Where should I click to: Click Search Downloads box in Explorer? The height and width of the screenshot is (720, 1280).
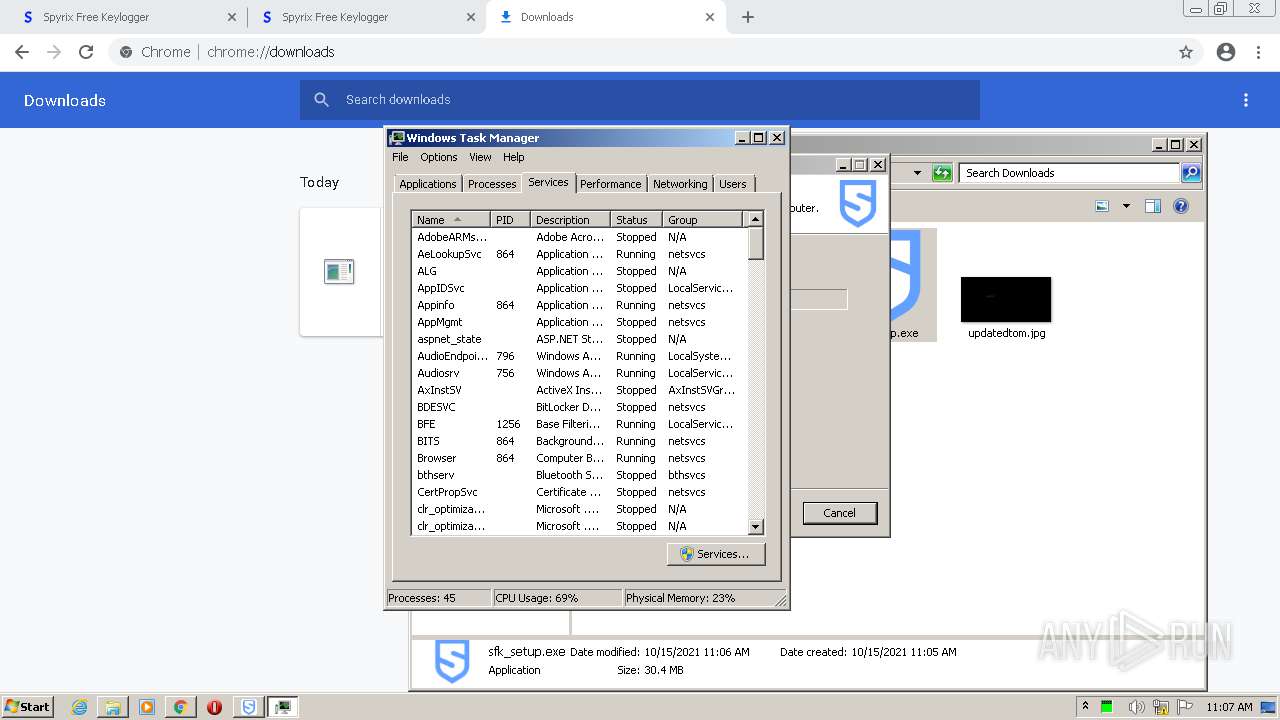1070,173
